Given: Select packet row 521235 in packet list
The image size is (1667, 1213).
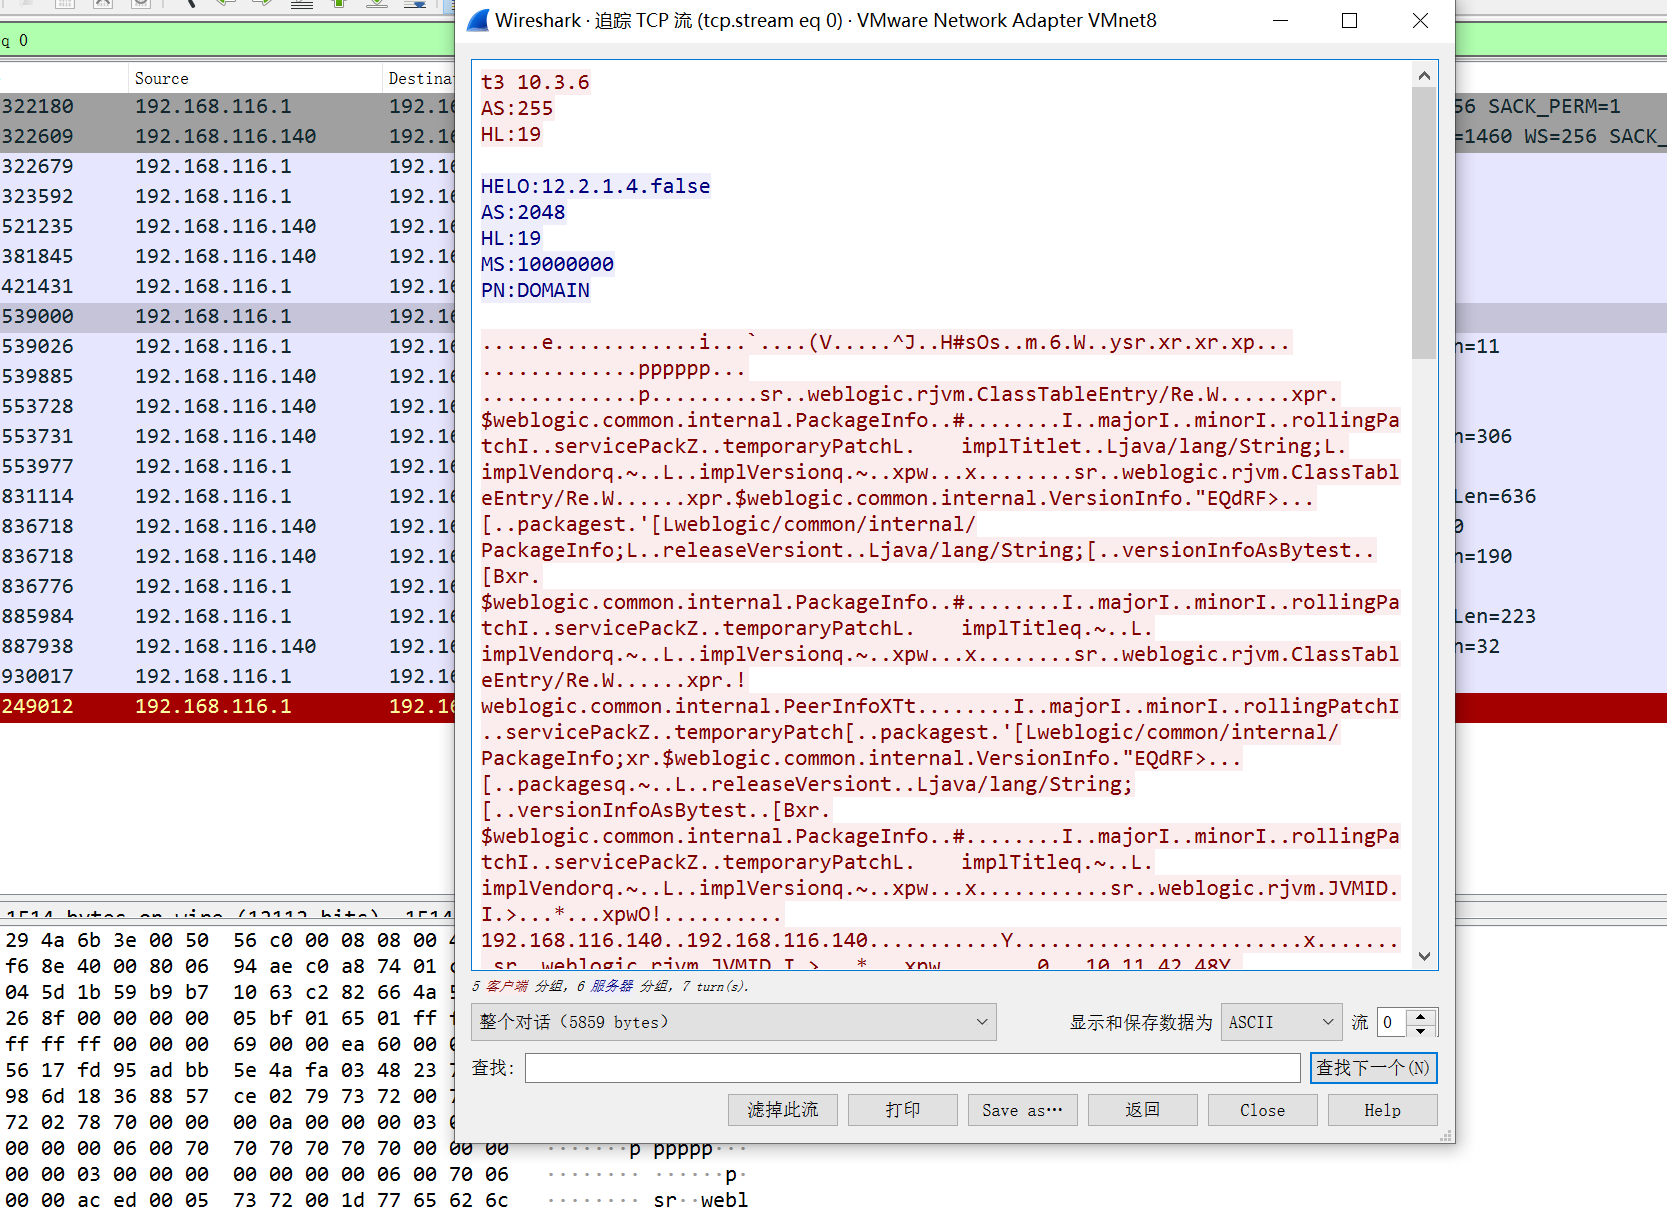Looking at the screenshot, I should tap(227, 227).
